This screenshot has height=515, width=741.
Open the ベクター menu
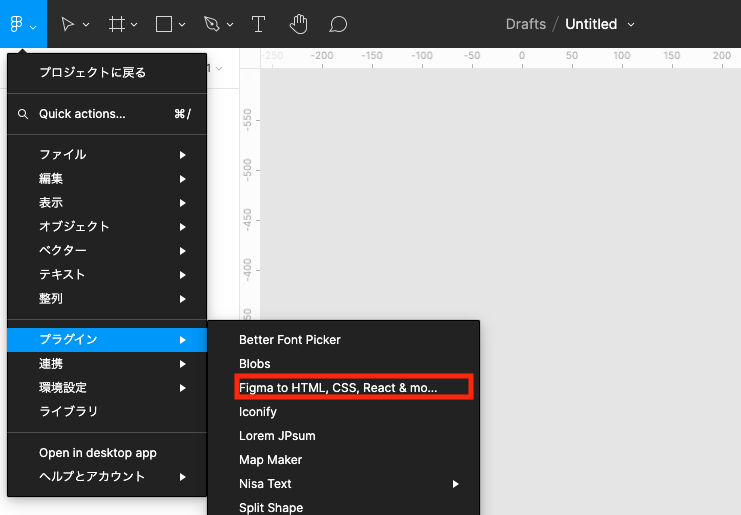[107, 251]
